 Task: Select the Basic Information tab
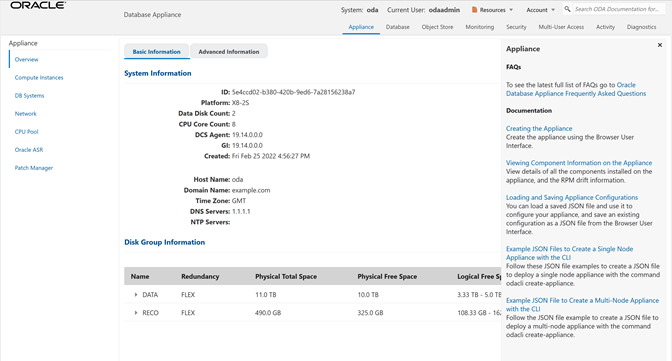click(156, 51)
